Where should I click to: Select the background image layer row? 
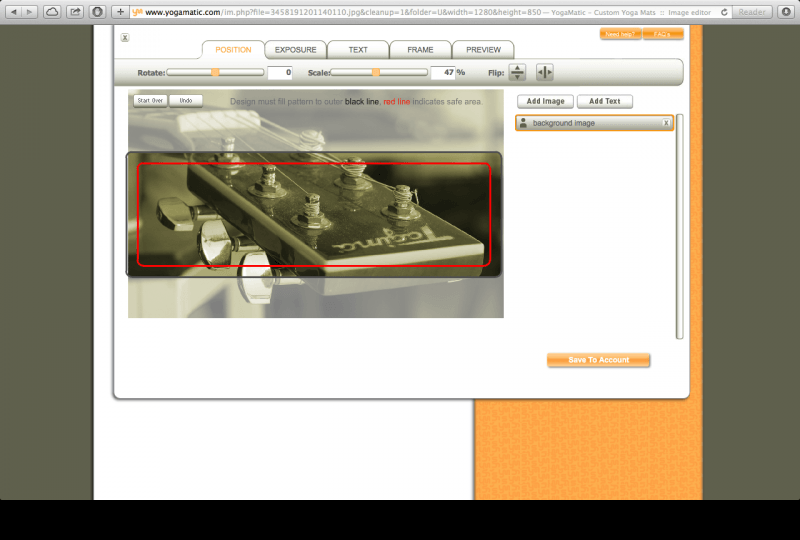(594, 123)
